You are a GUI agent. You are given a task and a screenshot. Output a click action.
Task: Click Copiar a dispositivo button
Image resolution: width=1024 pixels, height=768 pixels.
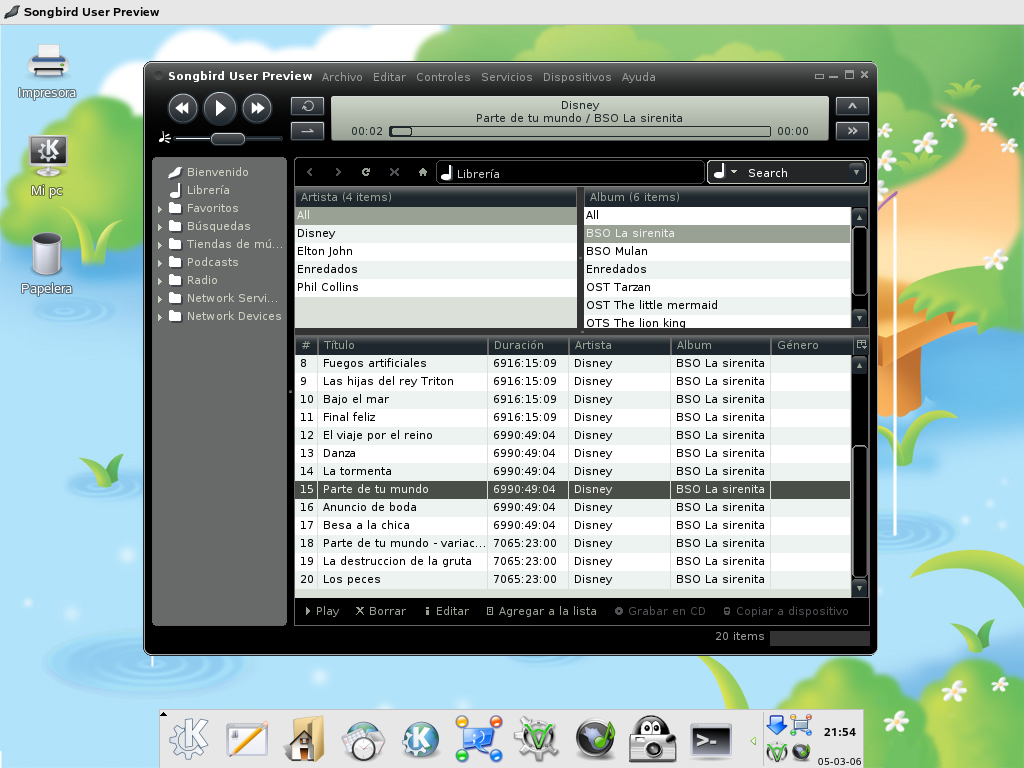click(786, 611)
